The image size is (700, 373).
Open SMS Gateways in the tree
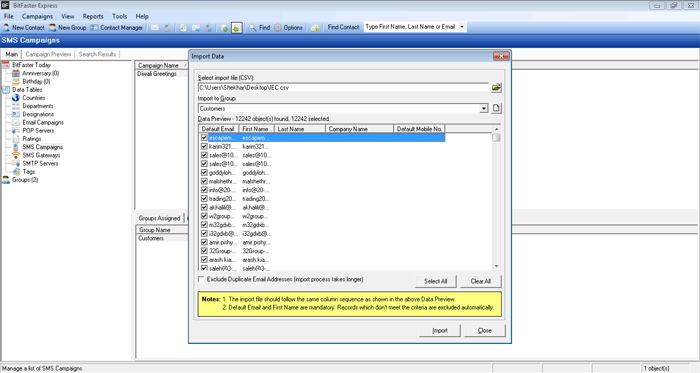click(x=36, y=155)
